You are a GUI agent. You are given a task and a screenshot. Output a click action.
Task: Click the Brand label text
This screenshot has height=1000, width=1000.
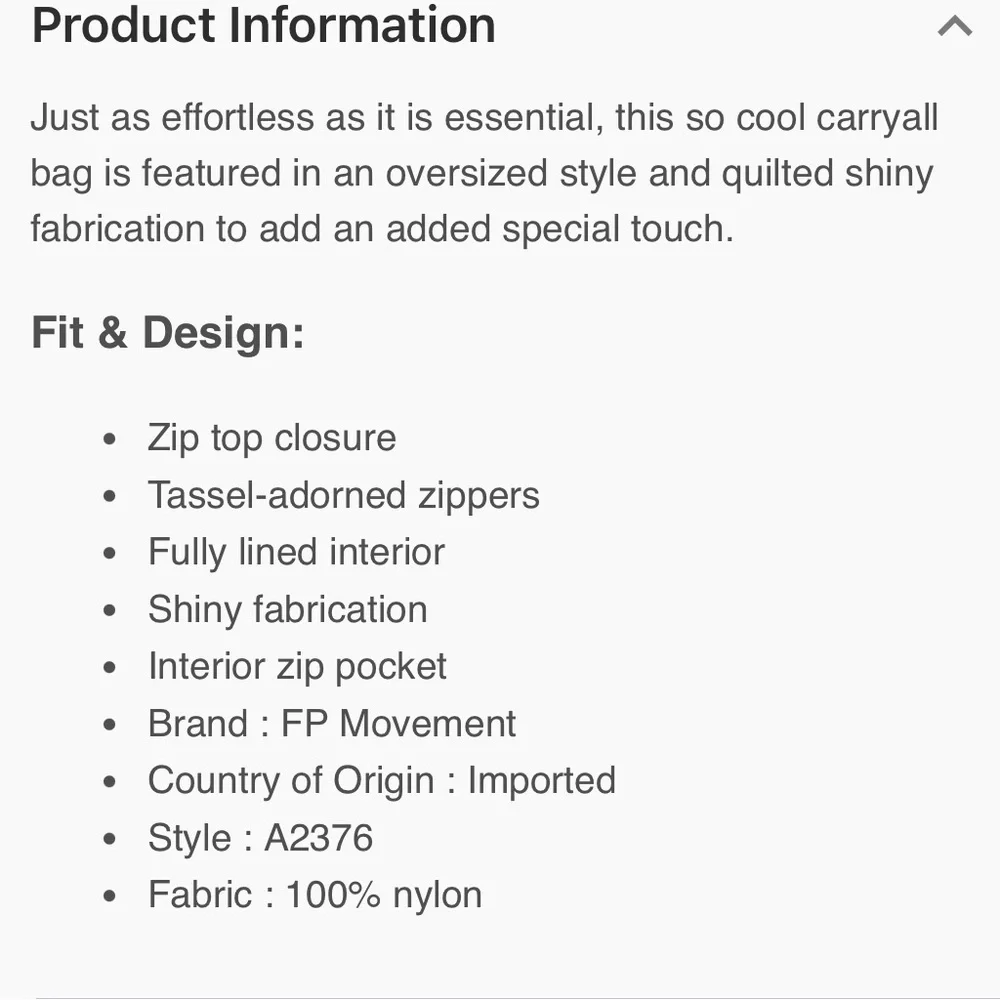tap(198, 723)
